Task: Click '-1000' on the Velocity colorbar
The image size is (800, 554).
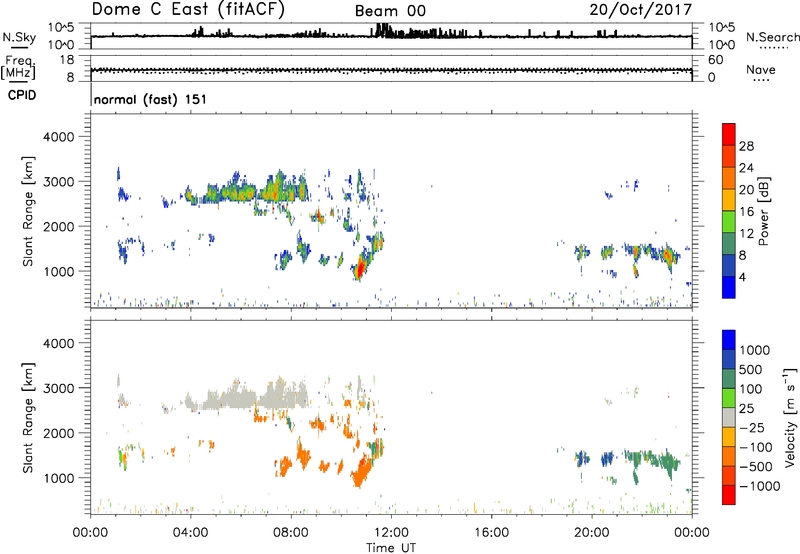Action: (760, 486)
